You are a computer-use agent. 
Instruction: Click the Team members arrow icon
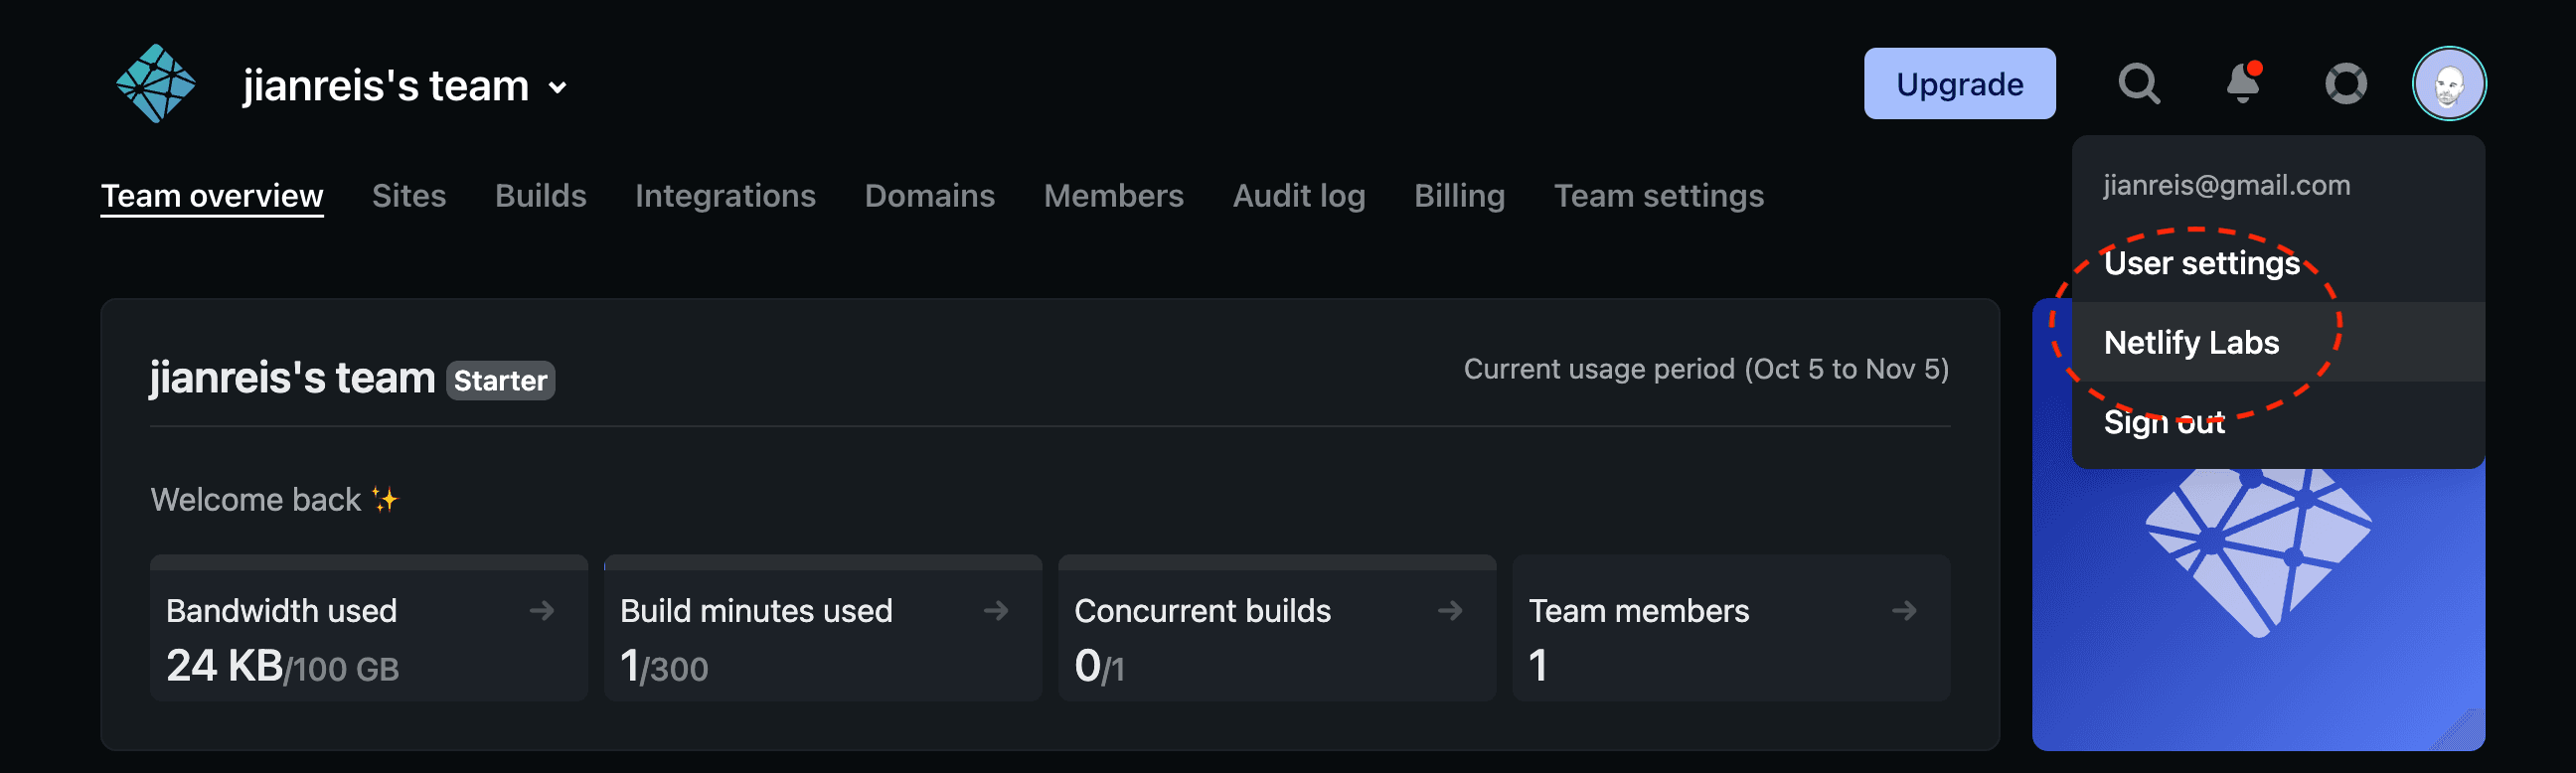(x=1904, y=610)
